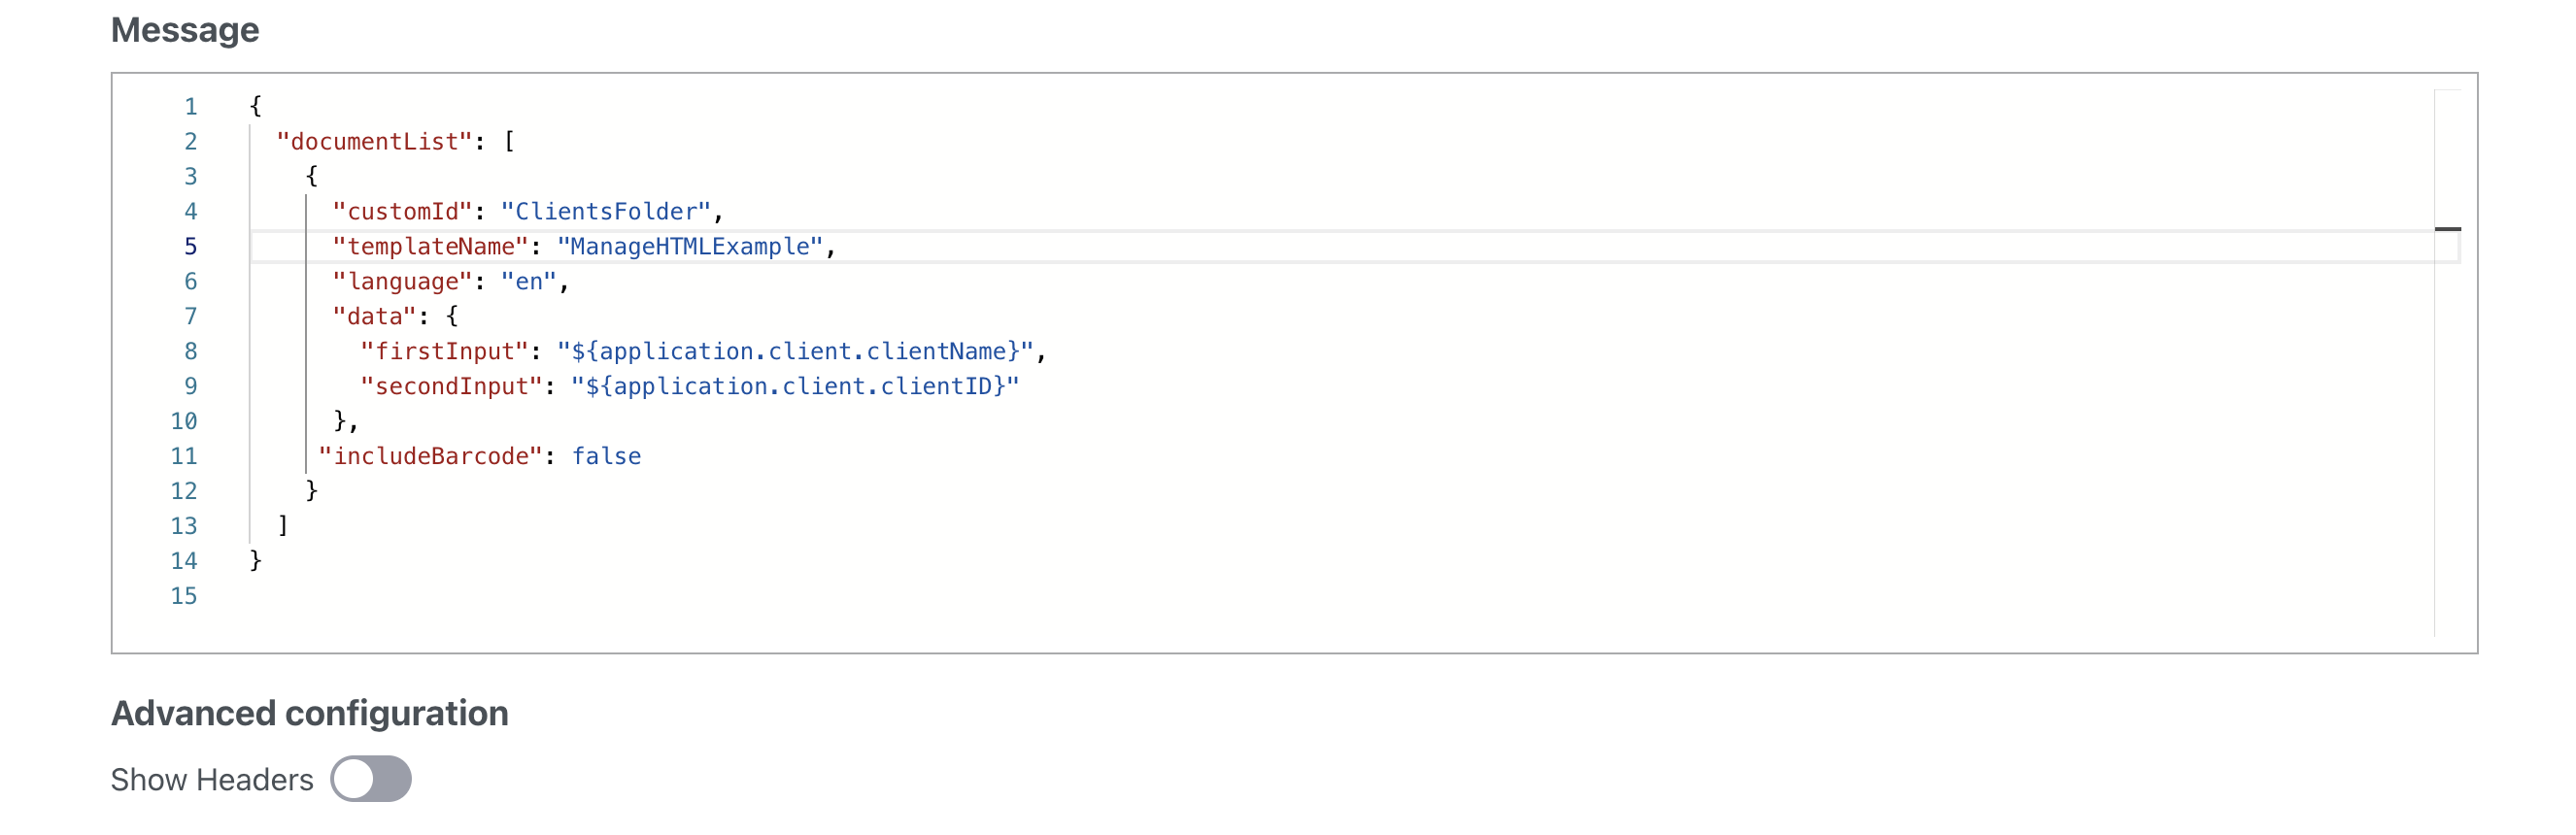Screen dimensions: 2576x835
Task: Click the ${application.client.clientID} placeholder value
Action: [795, 386]
